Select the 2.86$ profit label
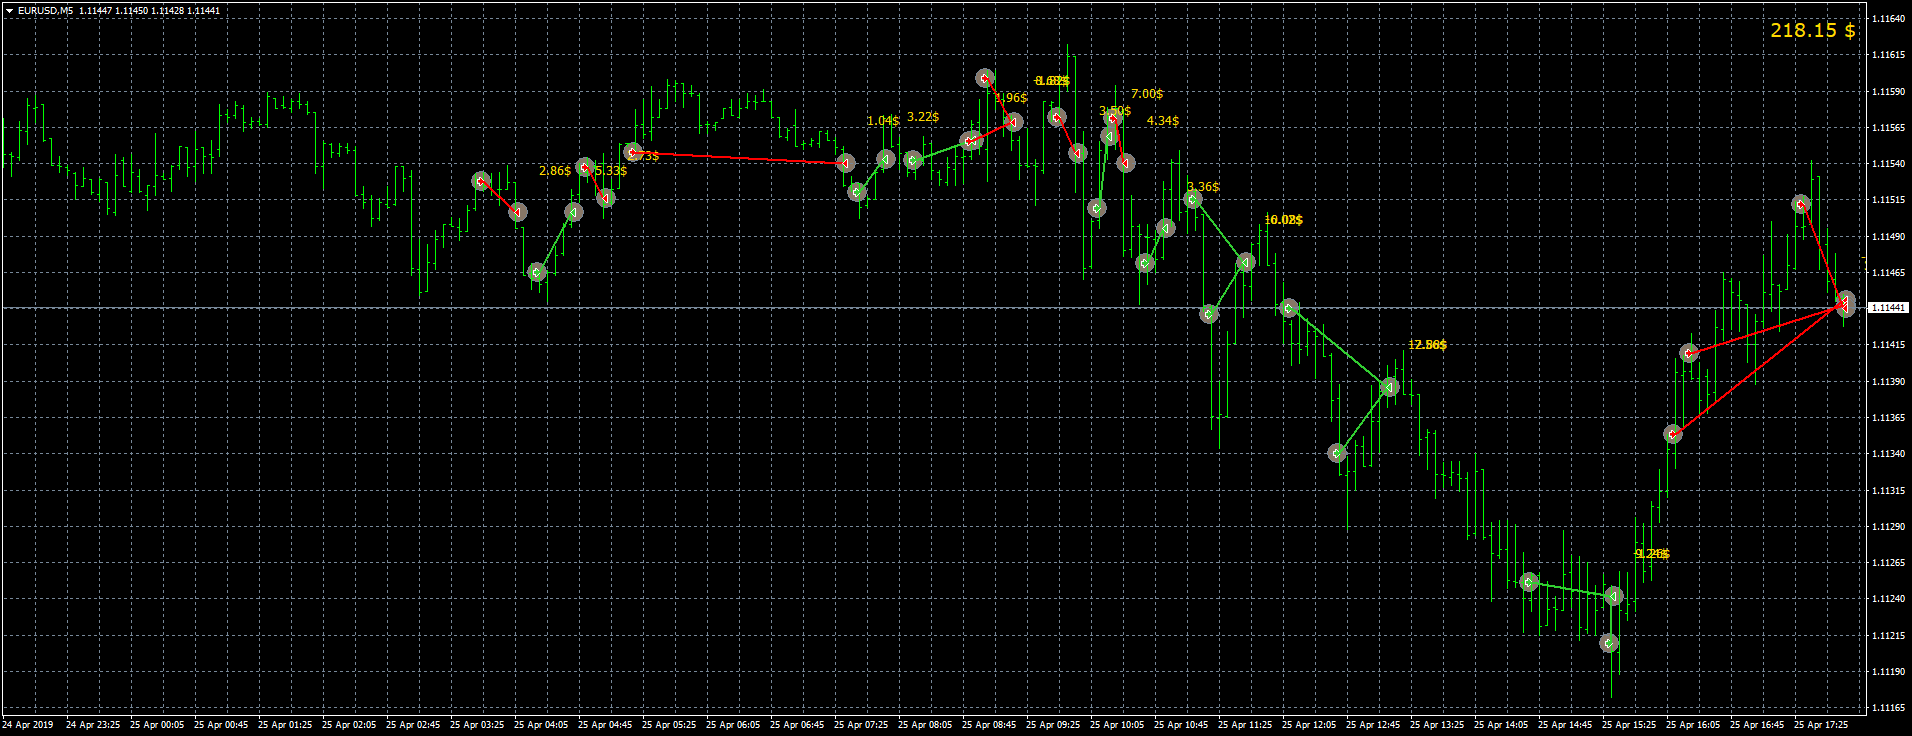Viewport: 1912px width, 736px height. [x=555, y=171]
